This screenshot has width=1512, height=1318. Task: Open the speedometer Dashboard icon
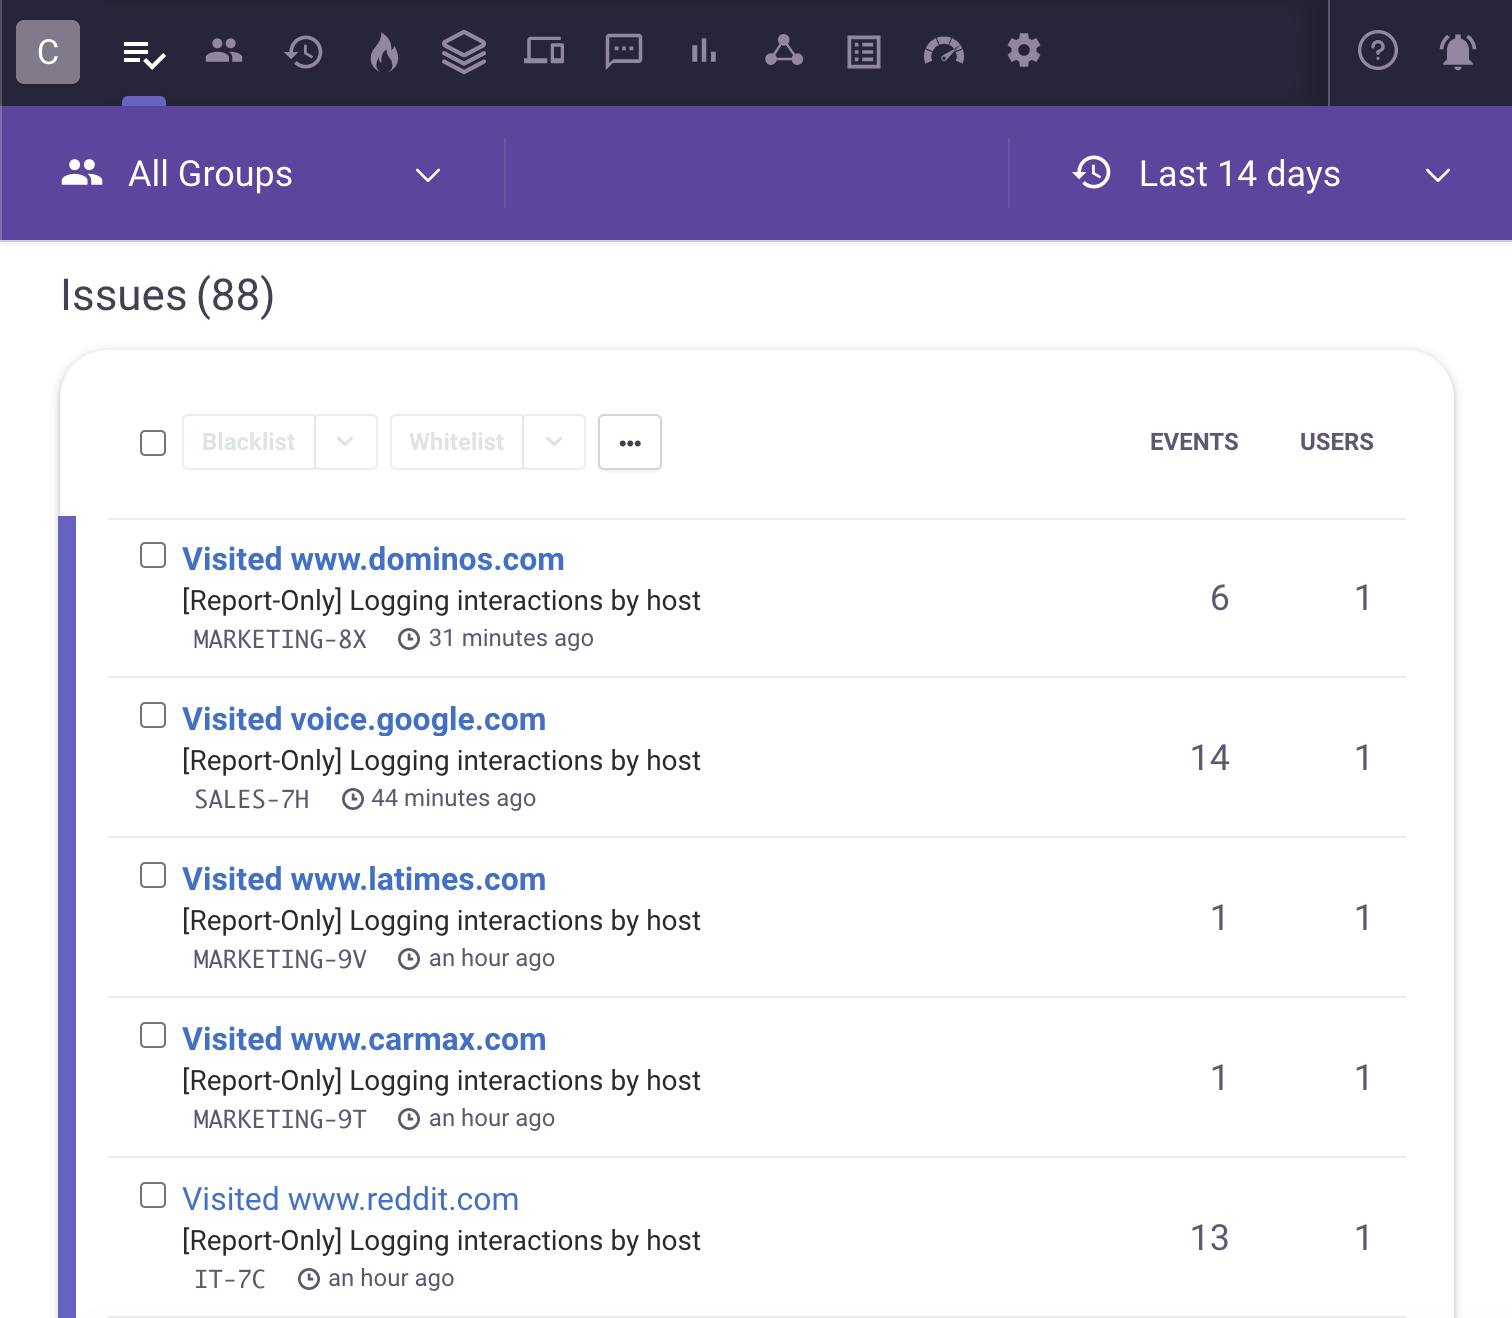pos(944,51)
